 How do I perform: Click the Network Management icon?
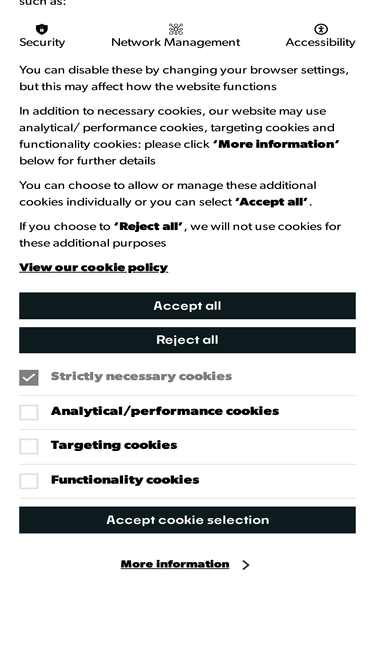pyautogui.click(x=176, y=29)
